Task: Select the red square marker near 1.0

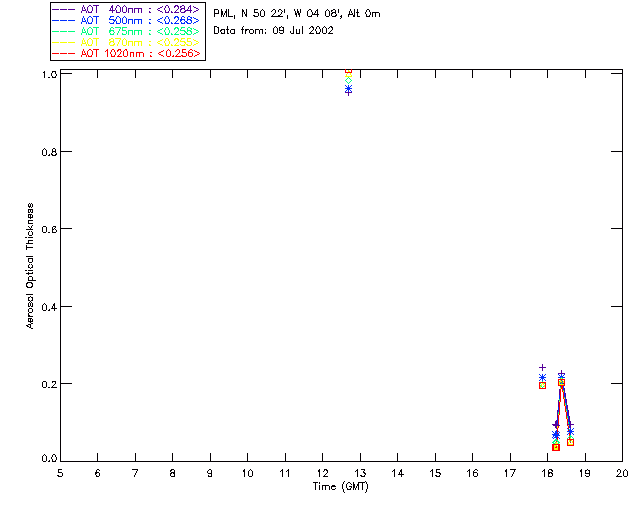Action: pyautogui.click(x=348, y=71)
